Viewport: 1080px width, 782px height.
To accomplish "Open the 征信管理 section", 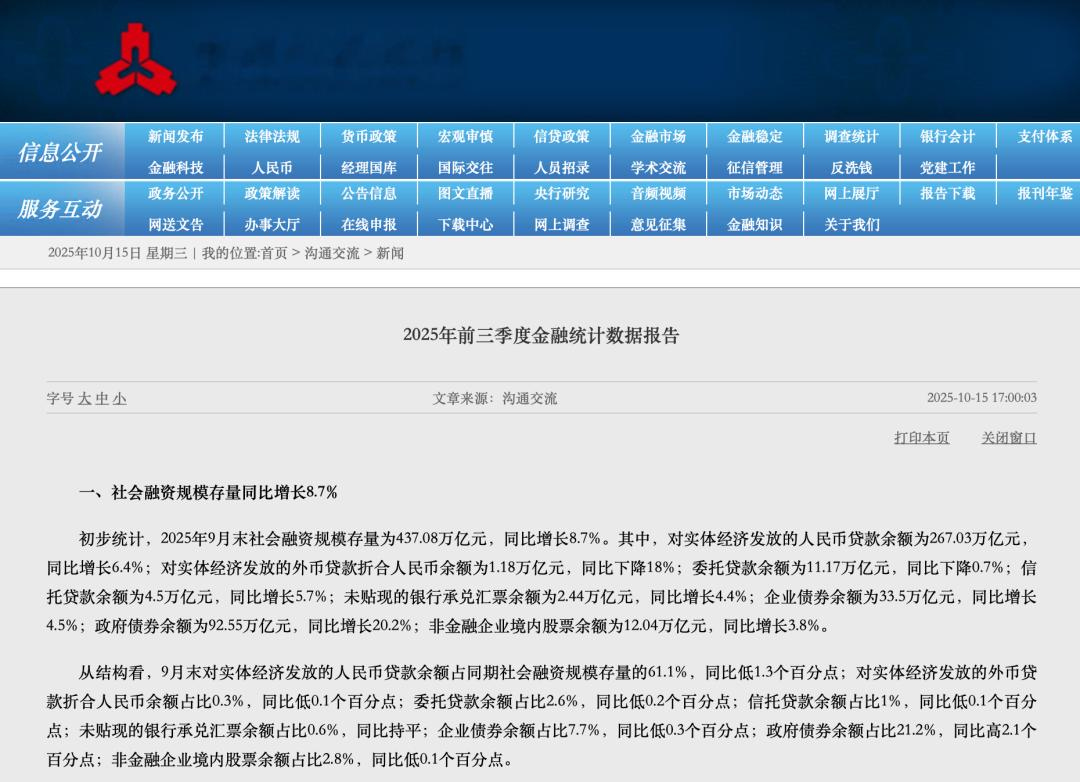I will pyautogui.click(x=755, y=168).
